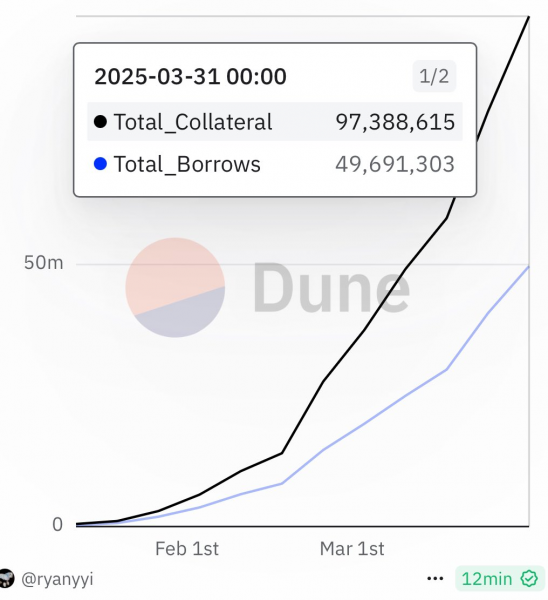This screenshot has height=600, width=548.
Task: Click the three-dots options menu icon
Action: click(x=435, y=579)
